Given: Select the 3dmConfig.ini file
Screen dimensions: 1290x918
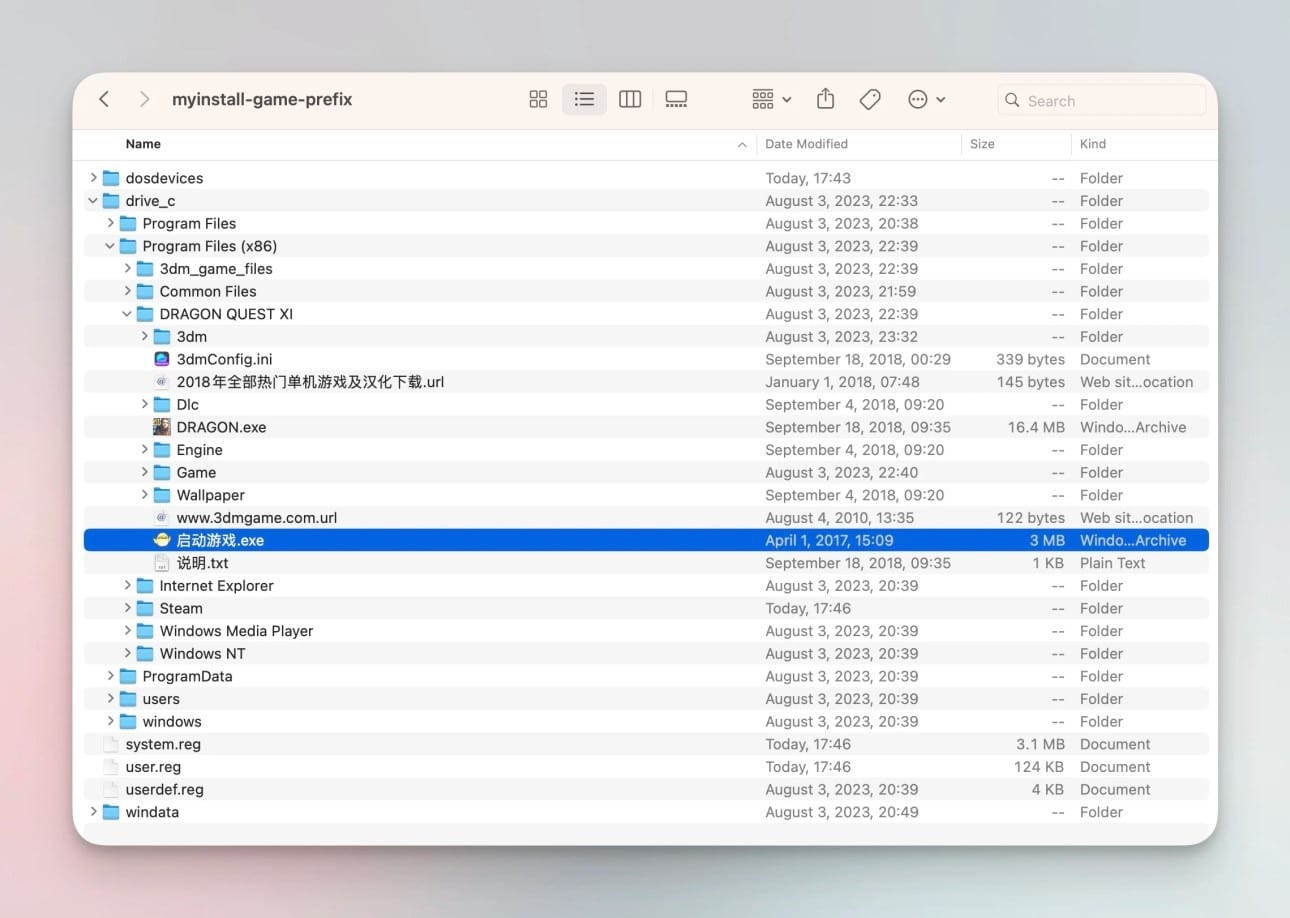Looking at the screenshot, I should (224, 359).
